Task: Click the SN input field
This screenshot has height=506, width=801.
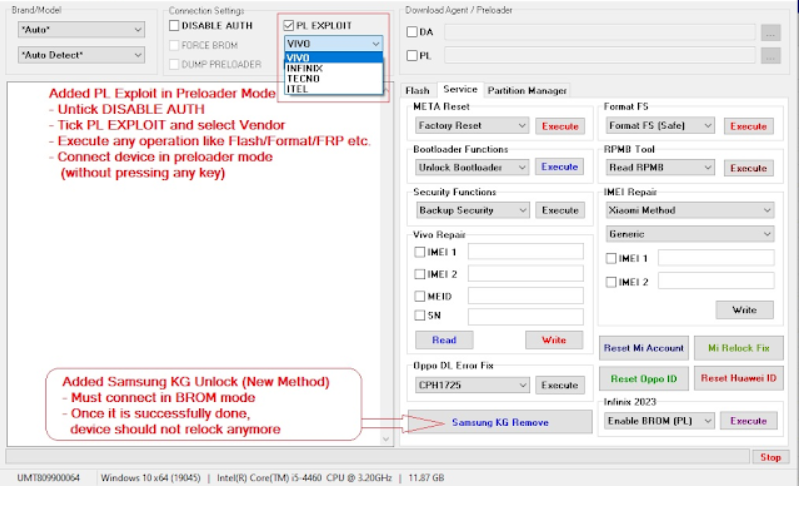Action: [526, 317]
